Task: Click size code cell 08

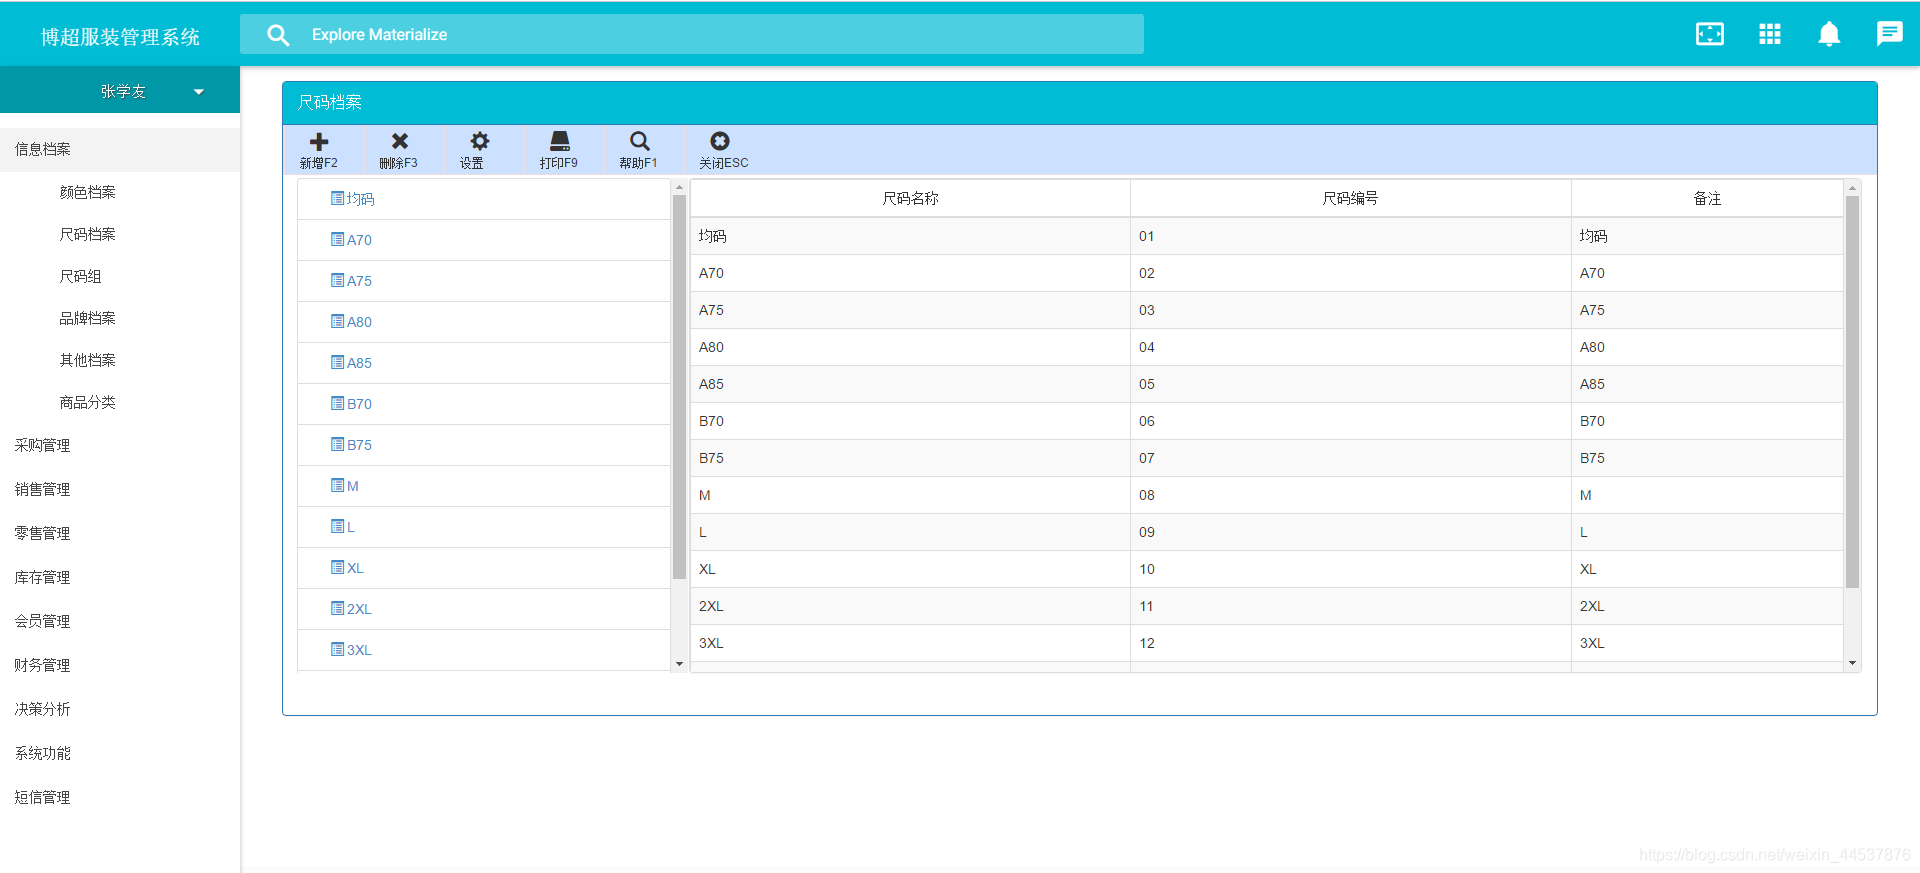Action: coord(1350,495)
